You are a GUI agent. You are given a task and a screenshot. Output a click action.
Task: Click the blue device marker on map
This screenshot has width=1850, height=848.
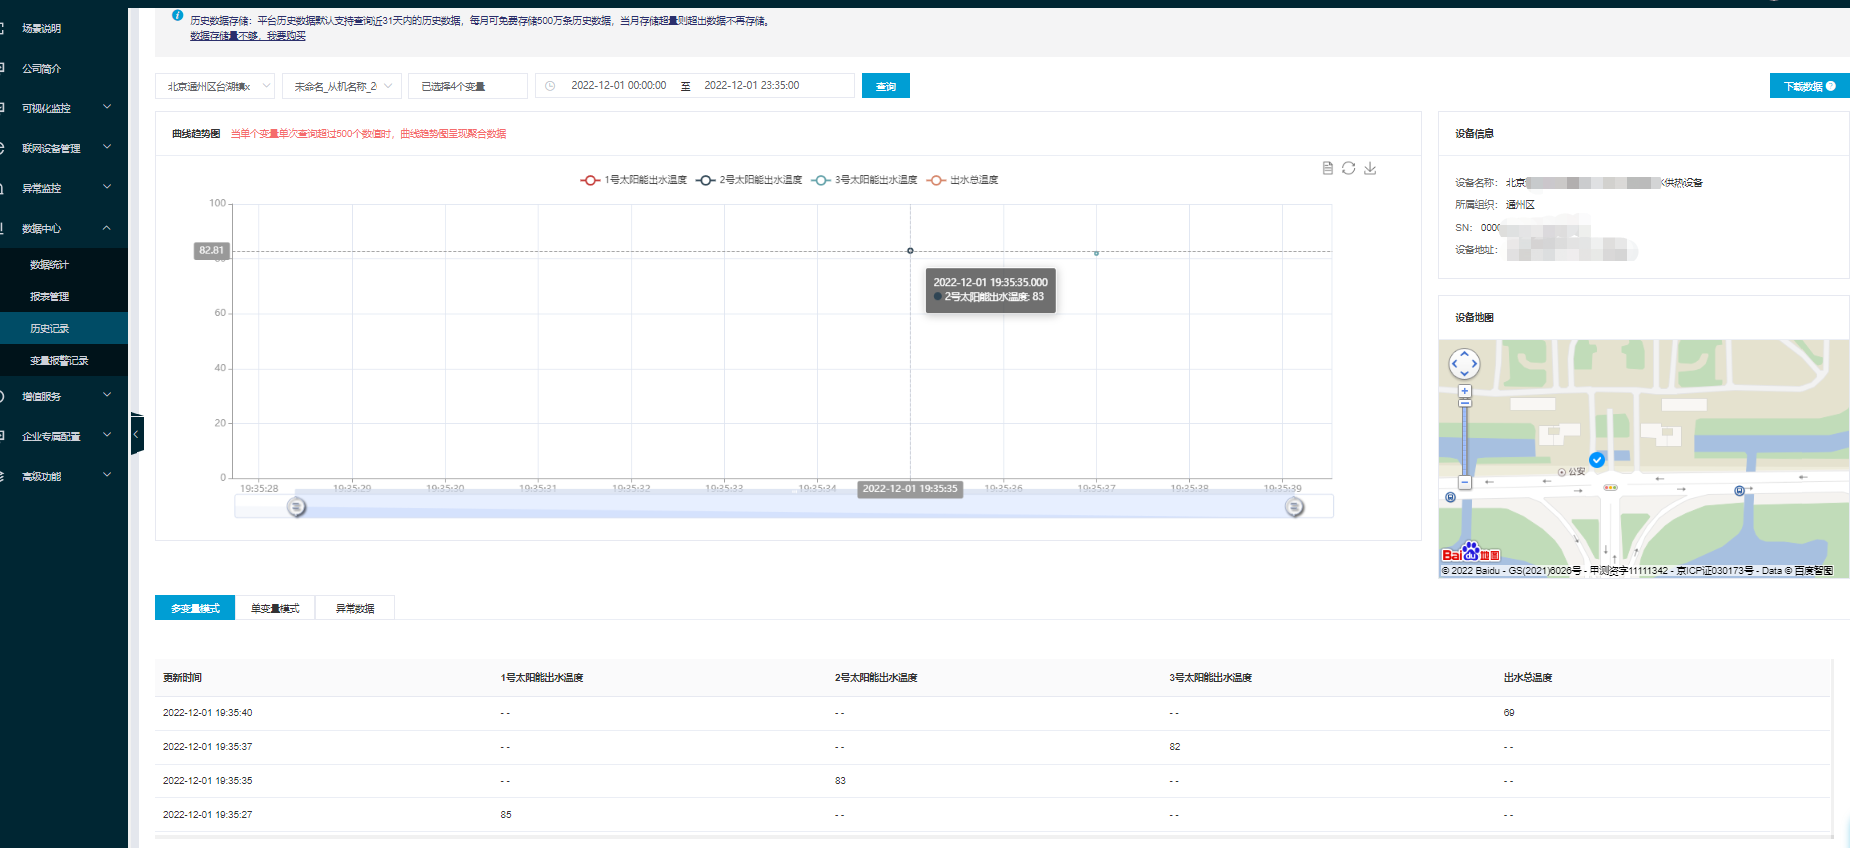[x=1597, y=460]
